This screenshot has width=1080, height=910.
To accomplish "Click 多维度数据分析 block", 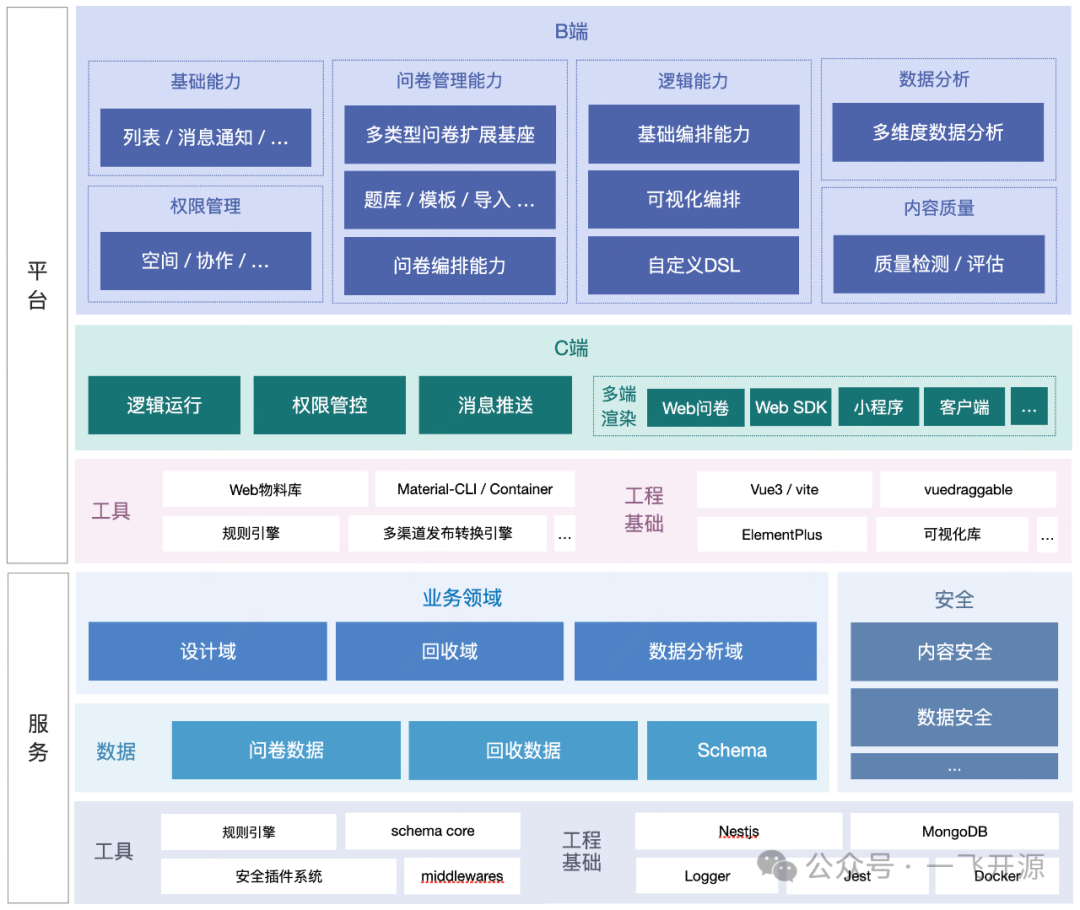I will tap(938, 132).
